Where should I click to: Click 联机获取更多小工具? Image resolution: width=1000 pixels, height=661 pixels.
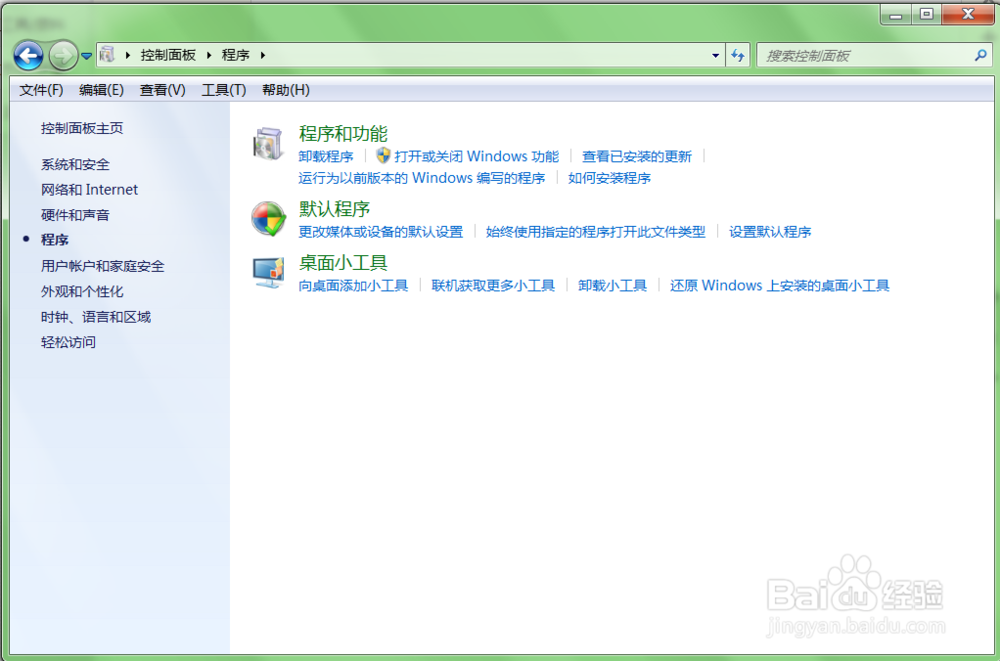tap(495, 285)
